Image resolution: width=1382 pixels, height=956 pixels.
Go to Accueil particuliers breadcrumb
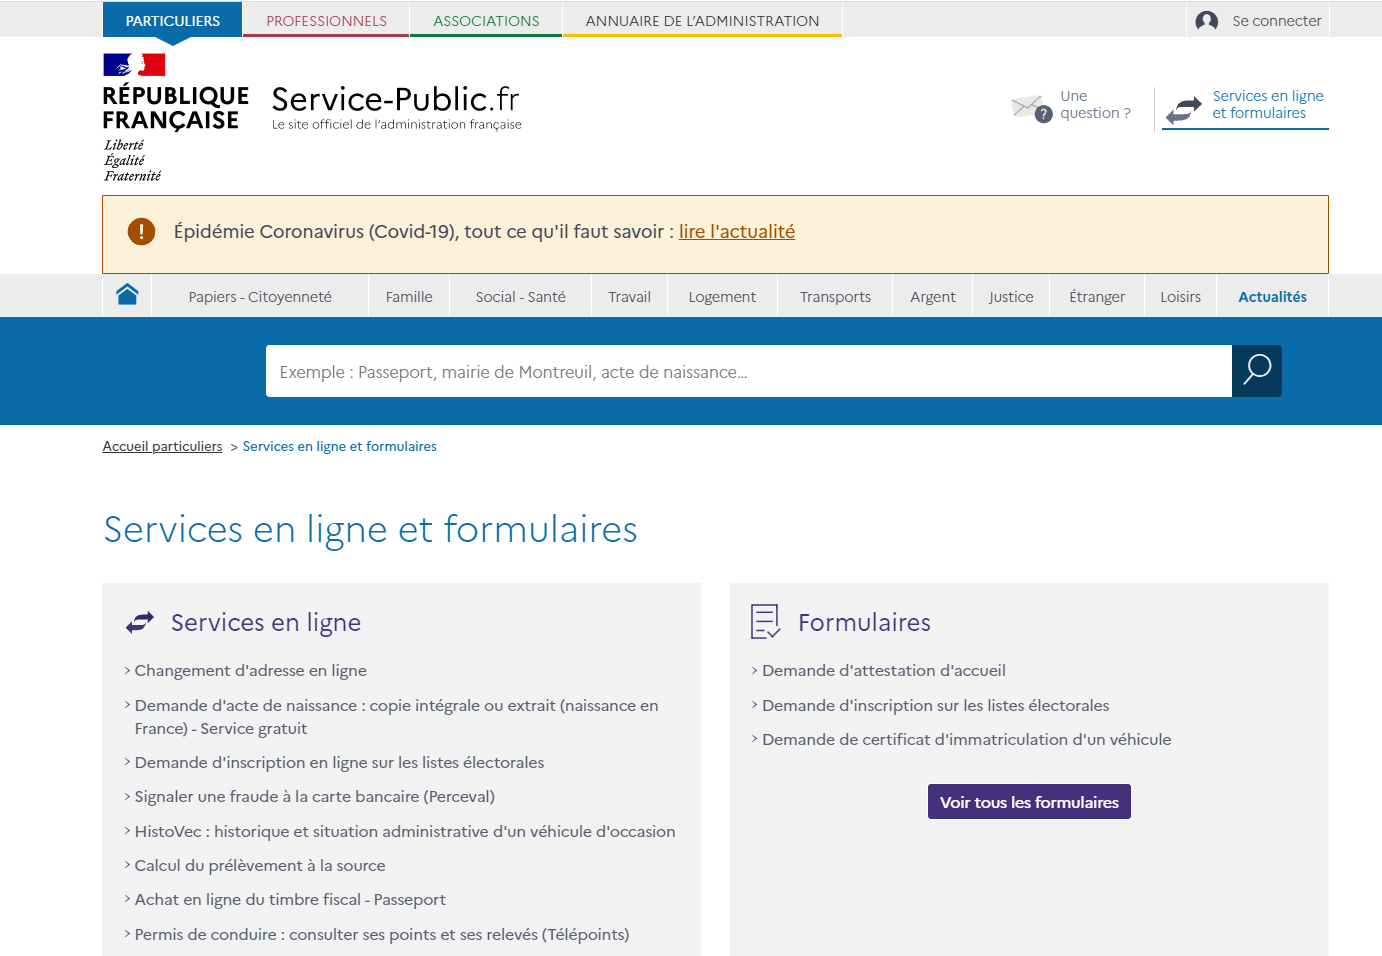click(162, 447)
